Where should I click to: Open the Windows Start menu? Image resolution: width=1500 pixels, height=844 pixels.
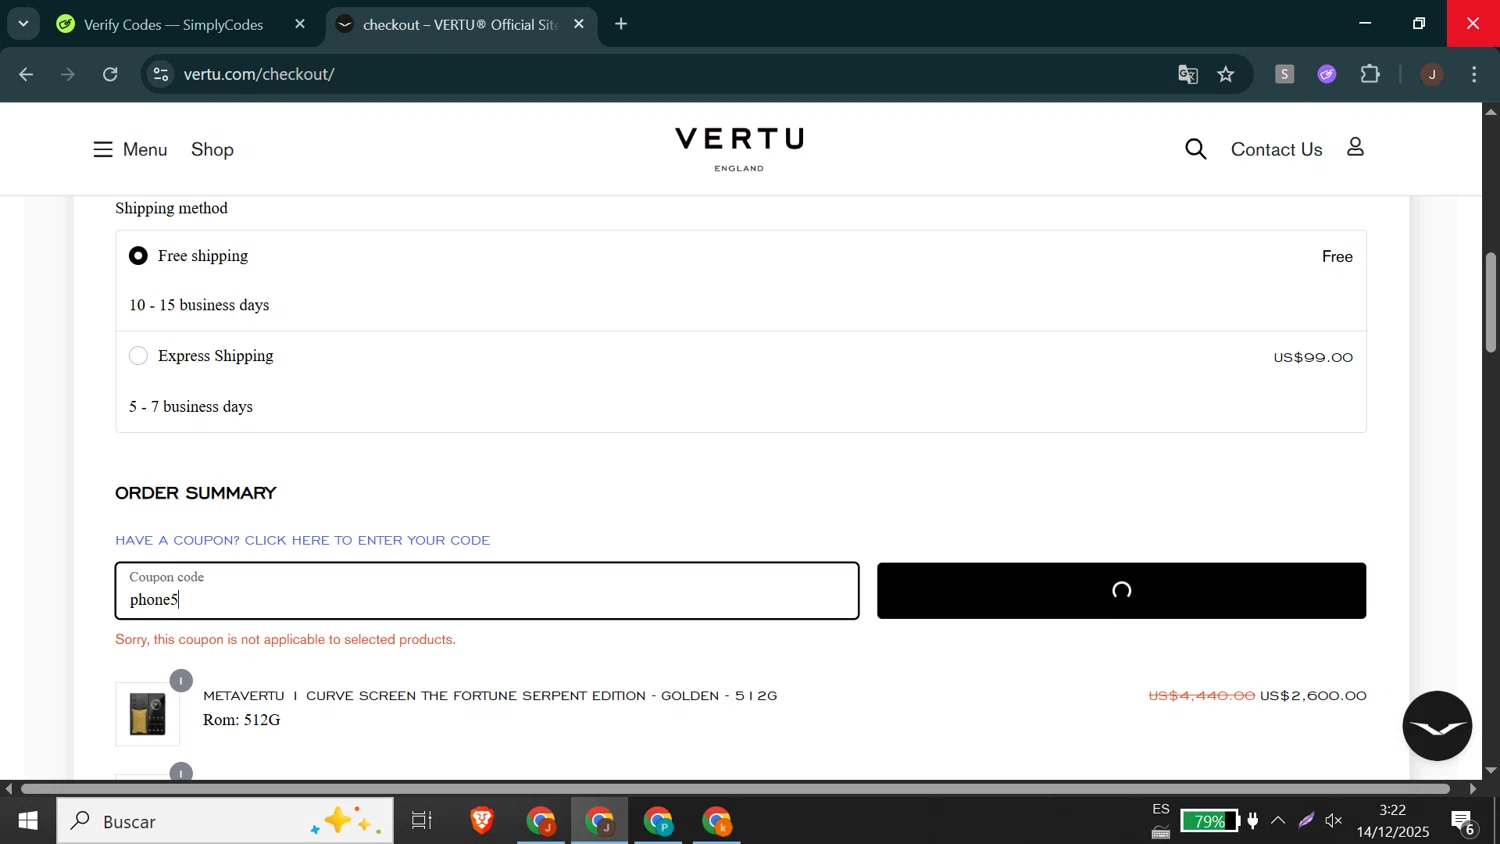coord(28,821)
